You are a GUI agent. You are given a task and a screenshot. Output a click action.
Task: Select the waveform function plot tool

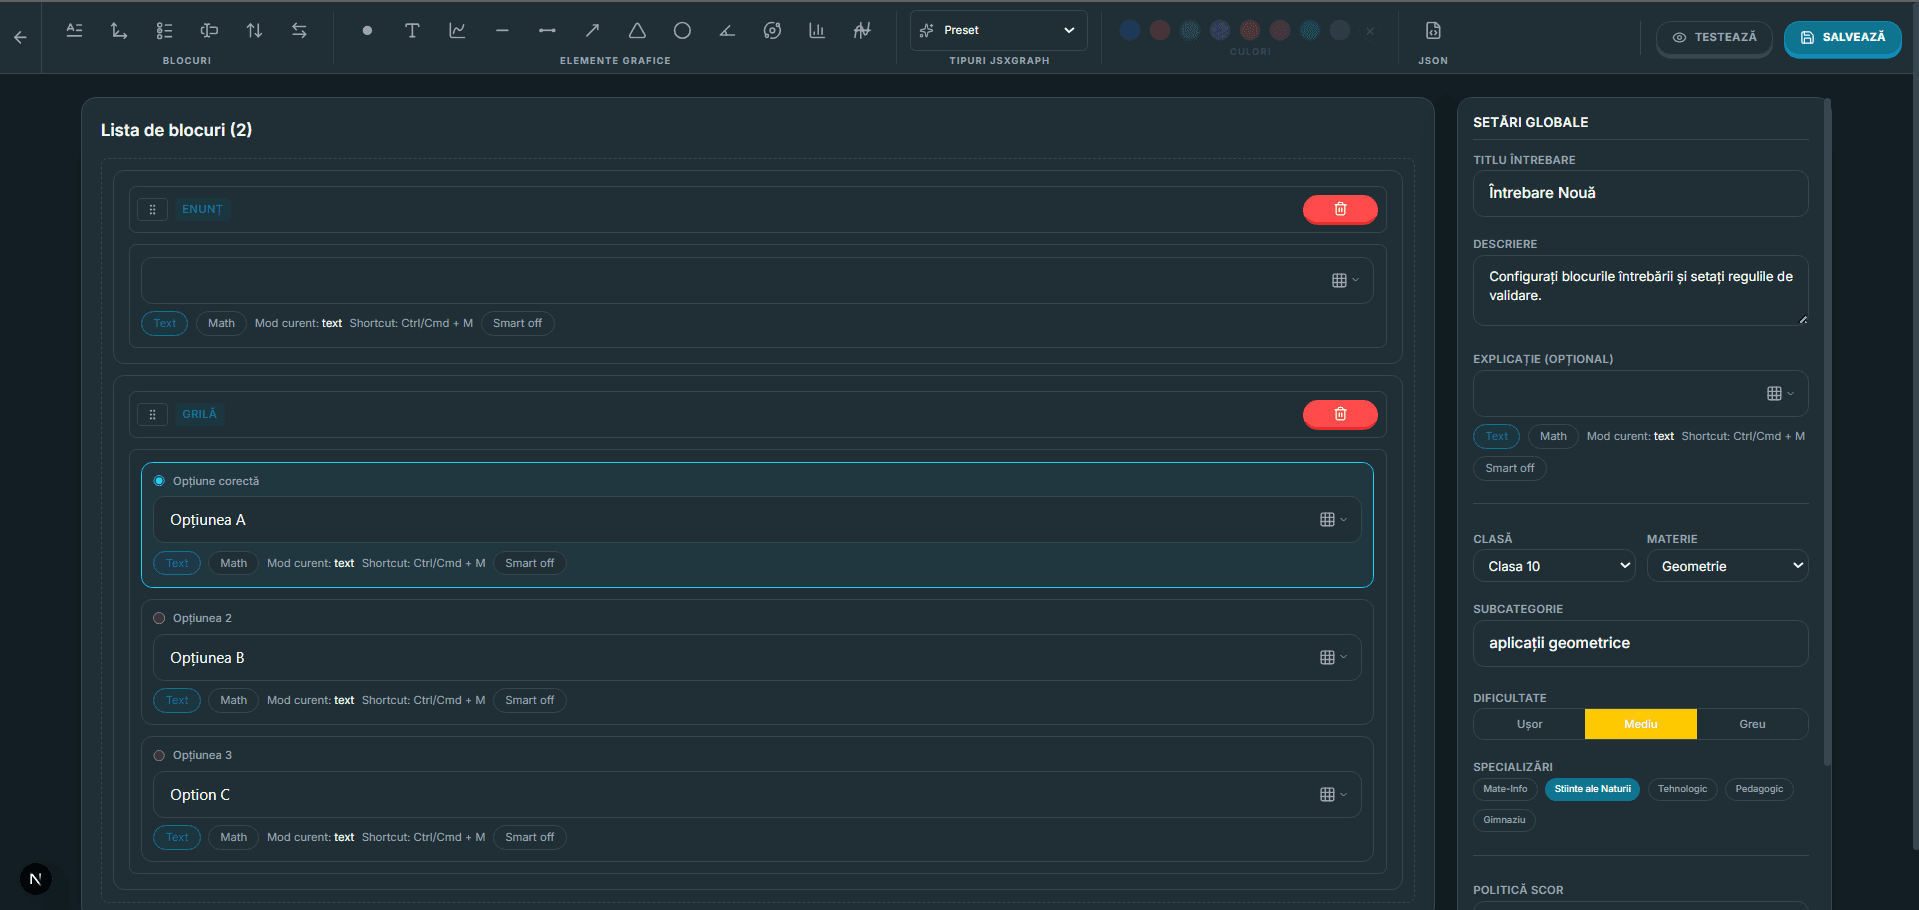(x=862, y=31)
